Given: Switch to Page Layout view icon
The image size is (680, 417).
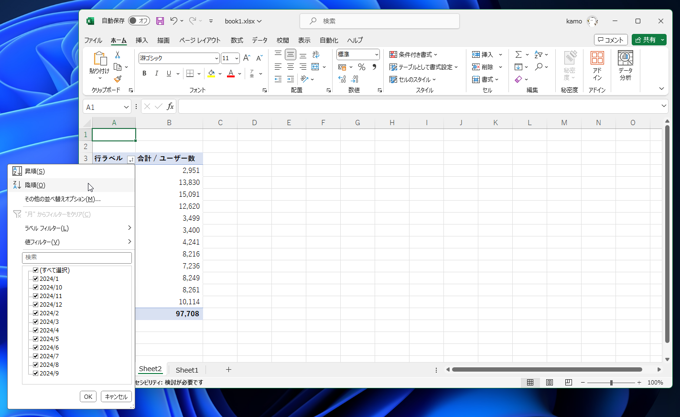Looking at the screenshot, I should click(x=549, y=382).
